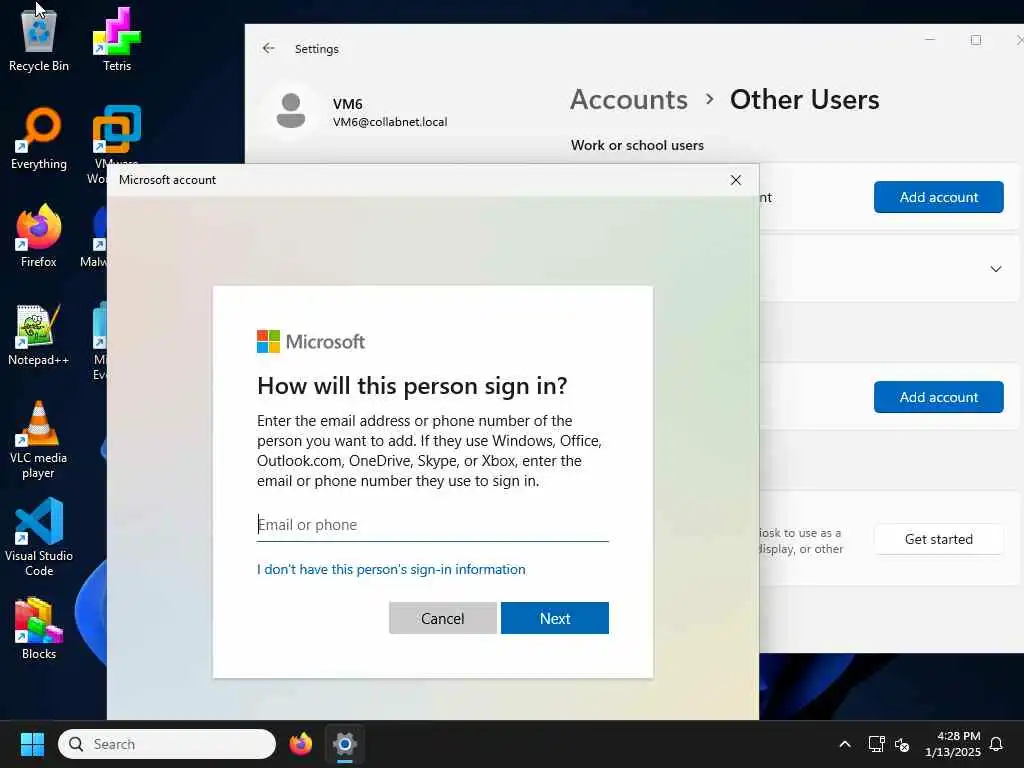Image resolution: width=1024 pixels, height=768 pixels.
Task: Click the Windows Start button
Action: 32,744
